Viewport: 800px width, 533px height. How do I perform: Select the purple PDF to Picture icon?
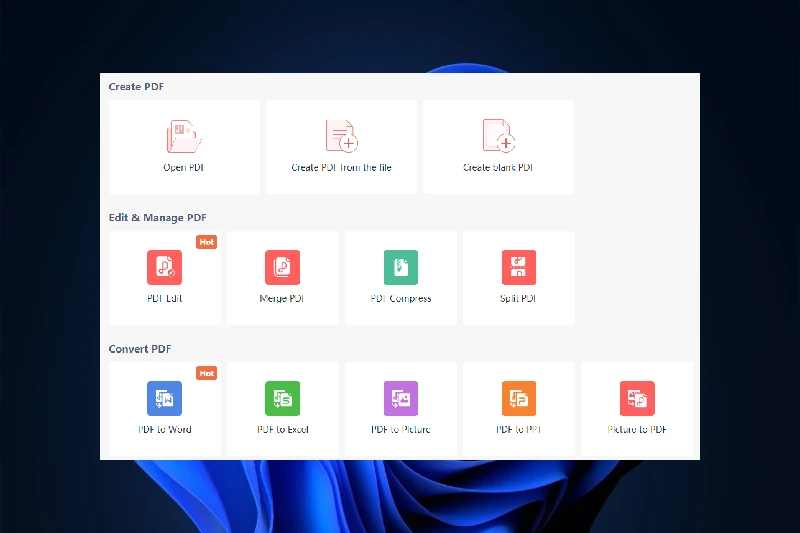click(401, 398)
